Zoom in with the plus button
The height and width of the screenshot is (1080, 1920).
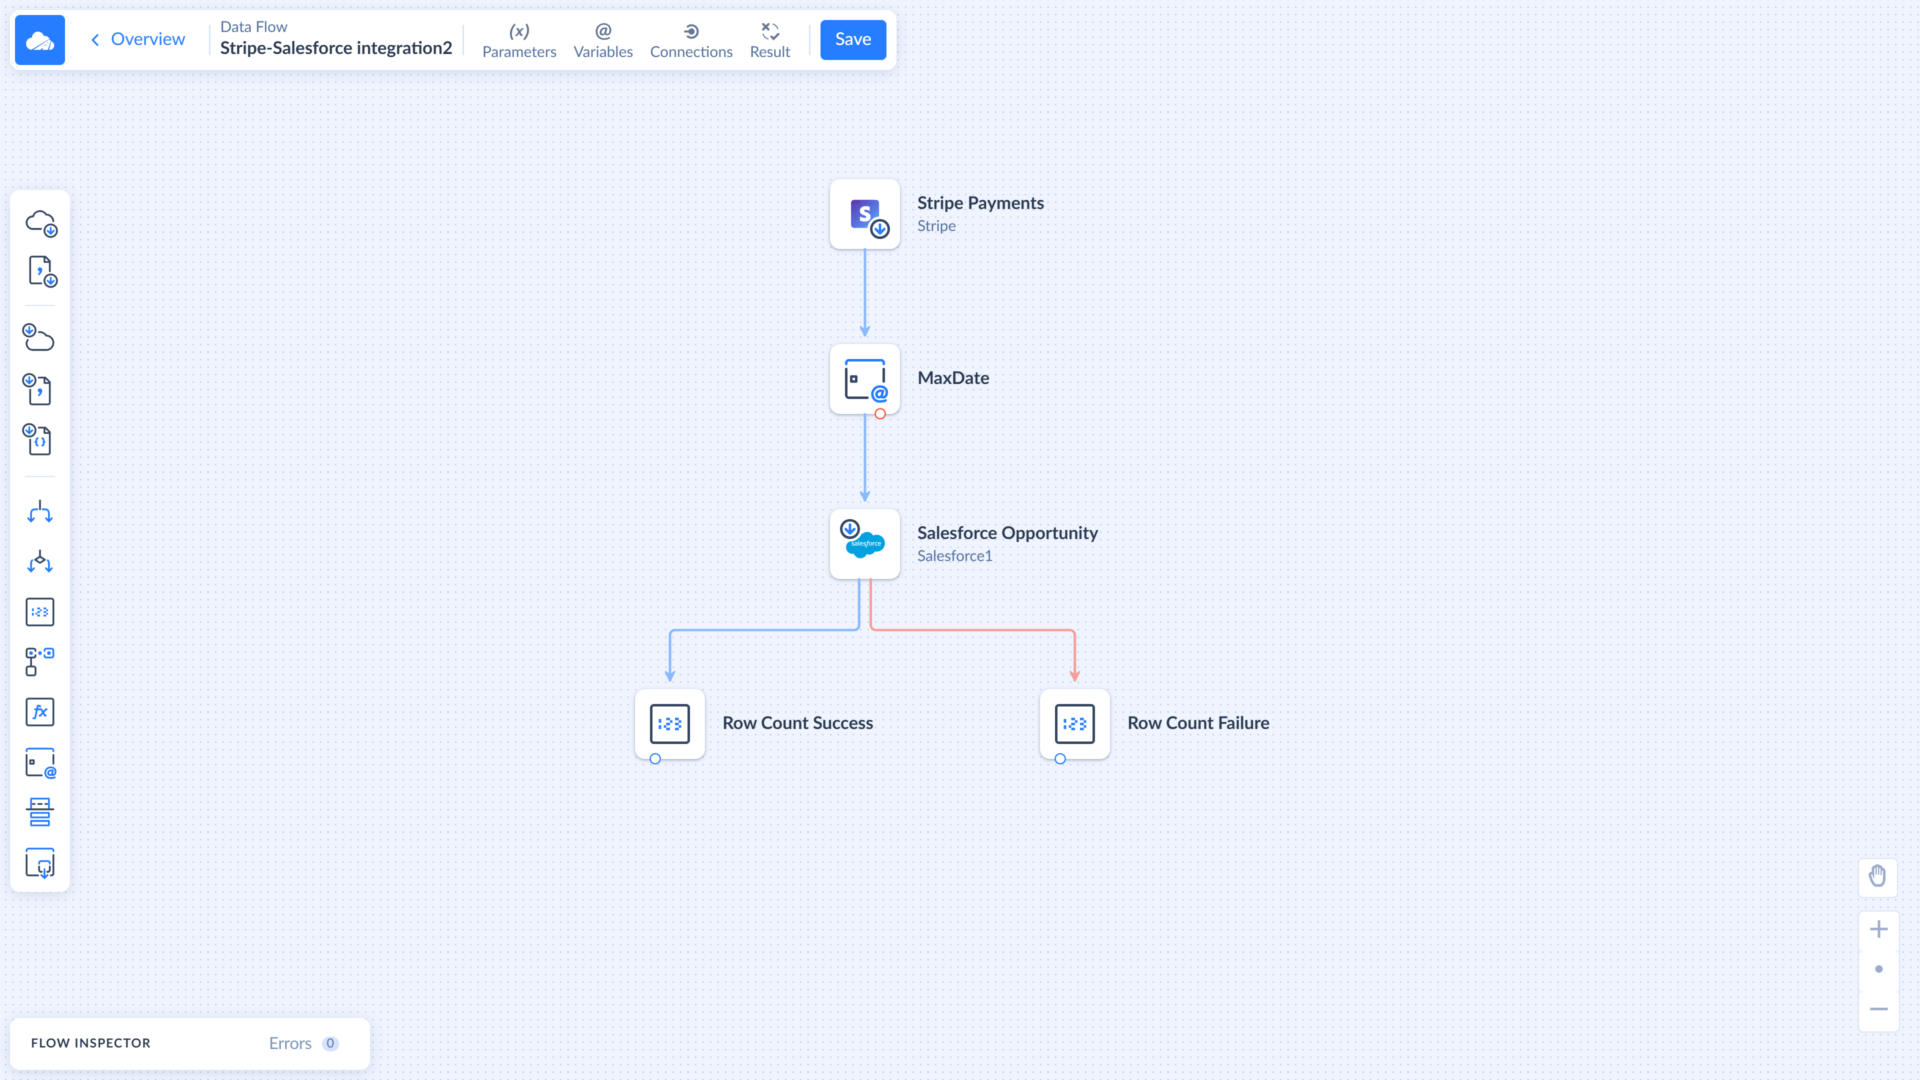point(1878,929)
